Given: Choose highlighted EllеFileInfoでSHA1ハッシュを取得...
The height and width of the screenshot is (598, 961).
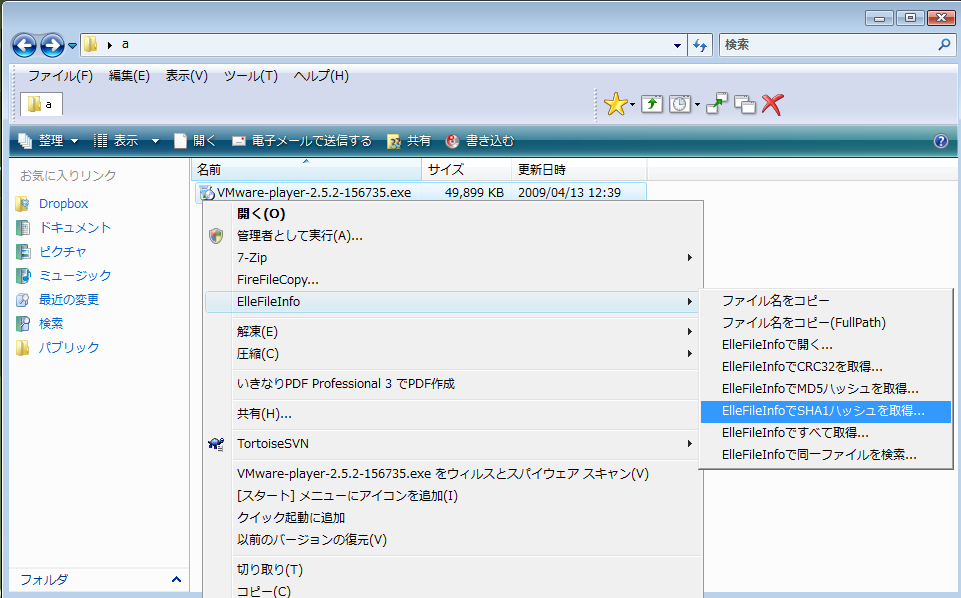Looking at the screenshot, I should pyautogui.click(x=826, y=411).
